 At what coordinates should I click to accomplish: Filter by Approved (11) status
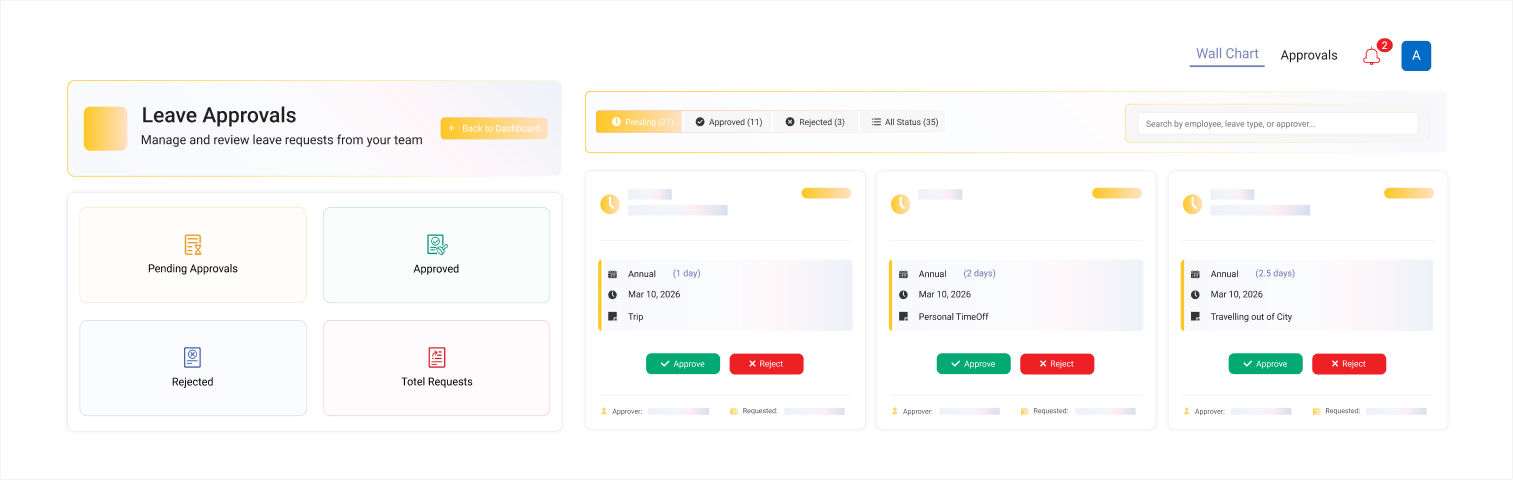point(728,122)
